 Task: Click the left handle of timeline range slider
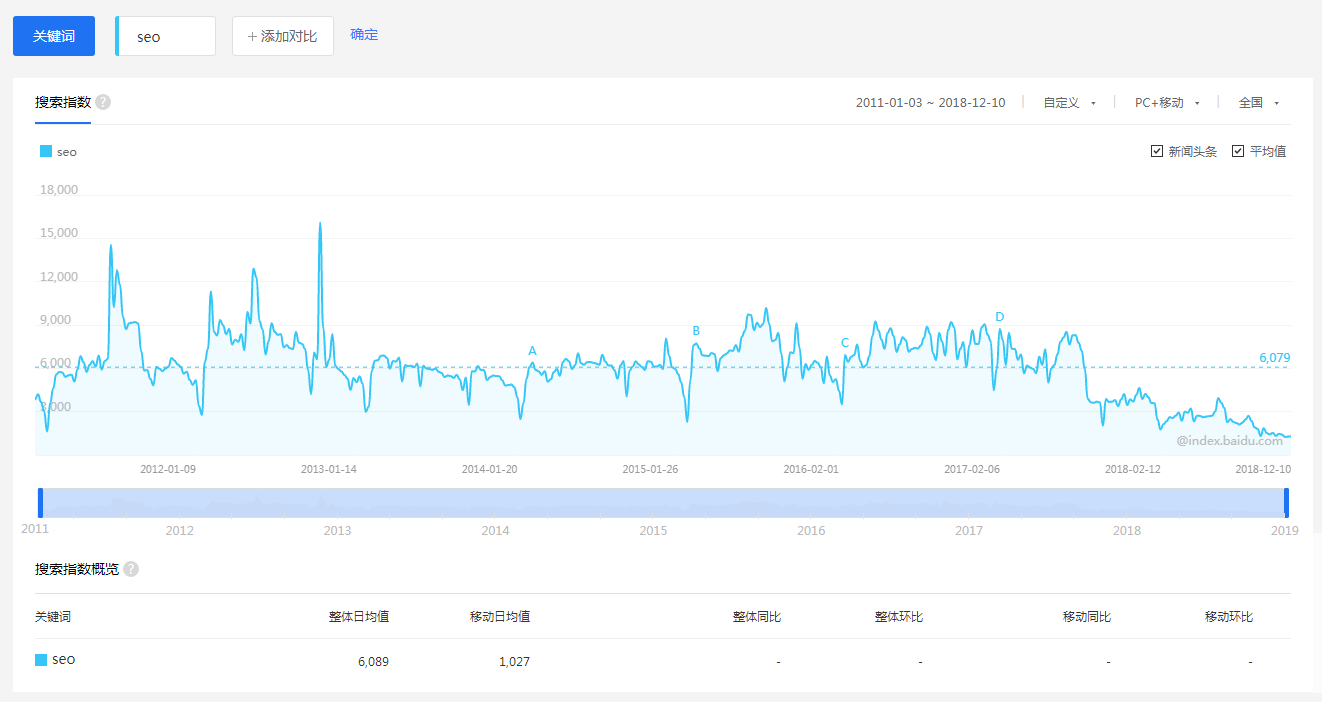click(x=40, y=503)
